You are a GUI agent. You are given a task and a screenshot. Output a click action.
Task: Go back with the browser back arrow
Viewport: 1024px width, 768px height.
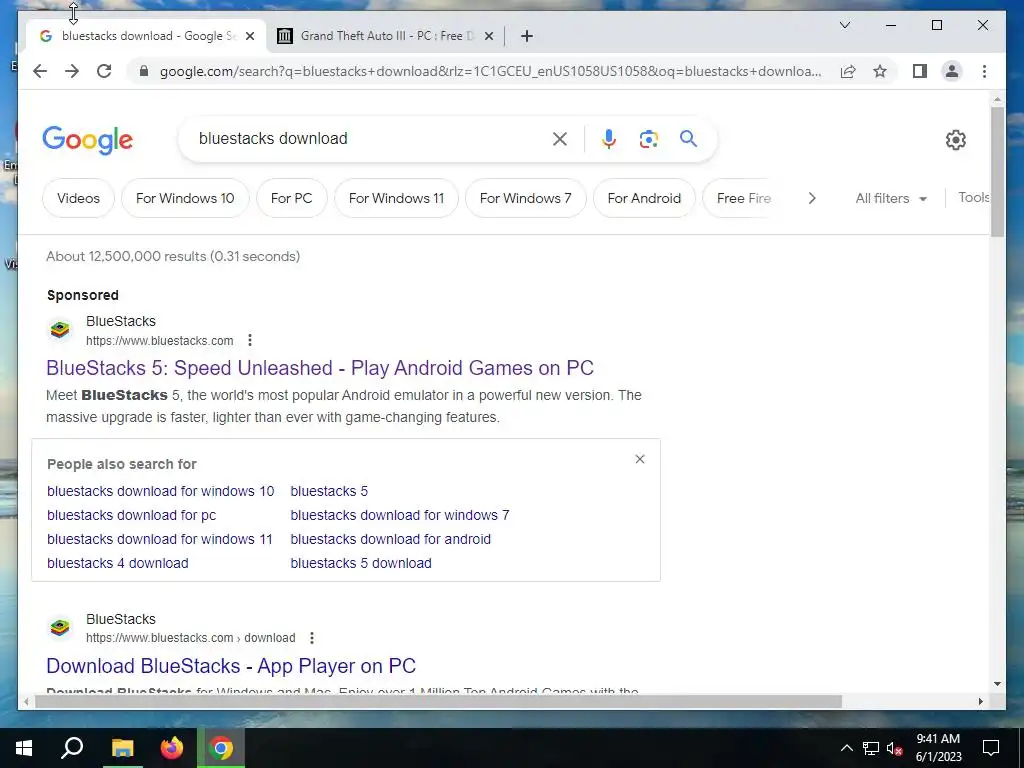coord(40,71)
